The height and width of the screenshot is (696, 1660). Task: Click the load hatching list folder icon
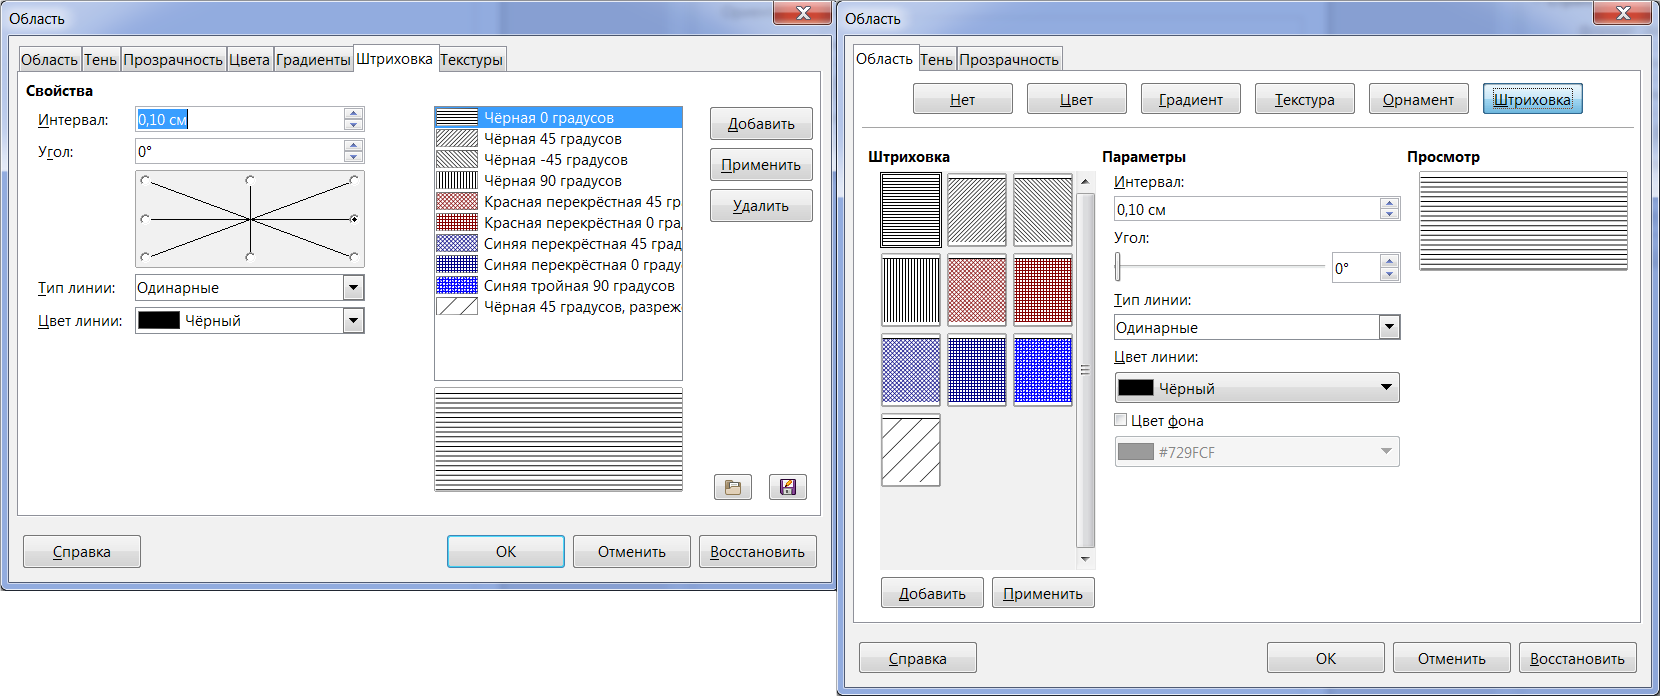(x=732, y=487)
